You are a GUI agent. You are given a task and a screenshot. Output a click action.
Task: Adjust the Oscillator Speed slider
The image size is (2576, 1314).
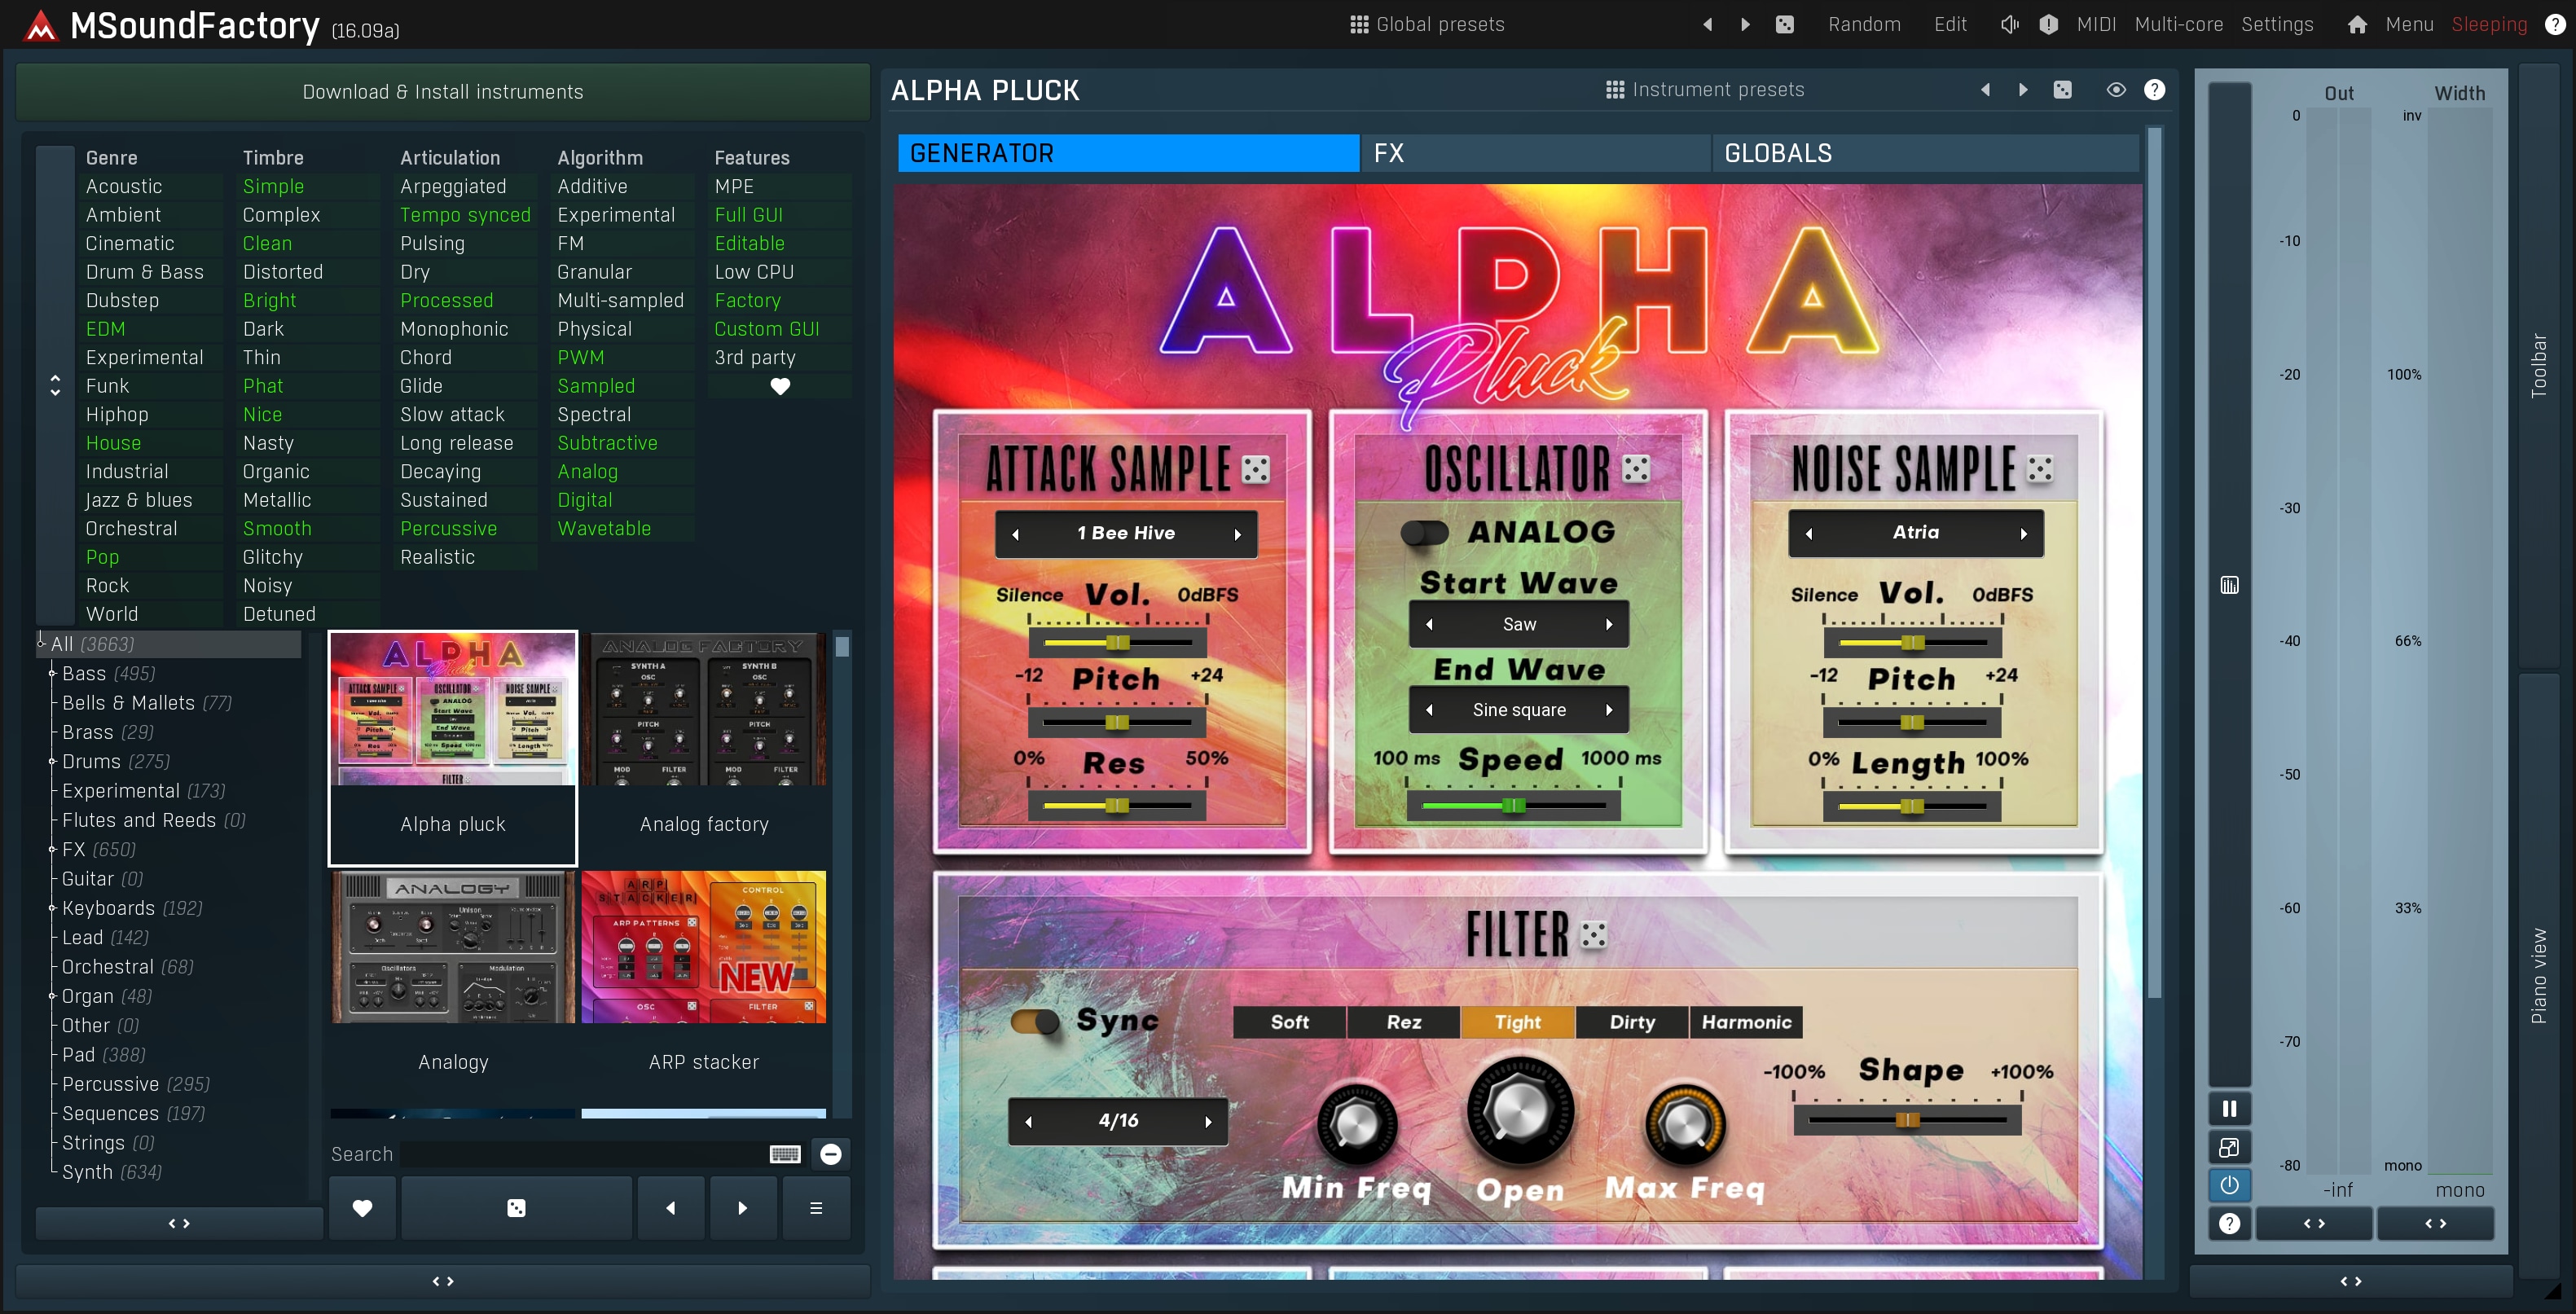(x=1513, y=805)
